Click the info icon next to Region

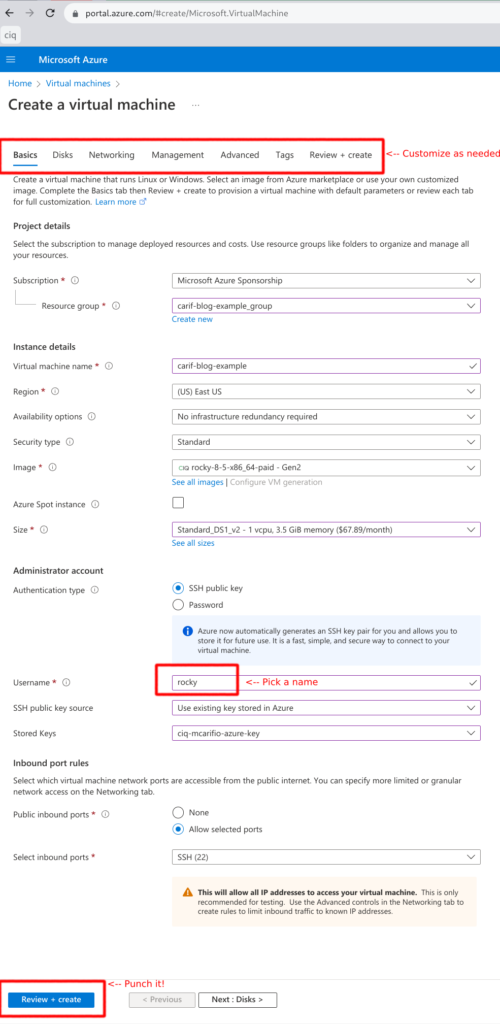[55, 391]
